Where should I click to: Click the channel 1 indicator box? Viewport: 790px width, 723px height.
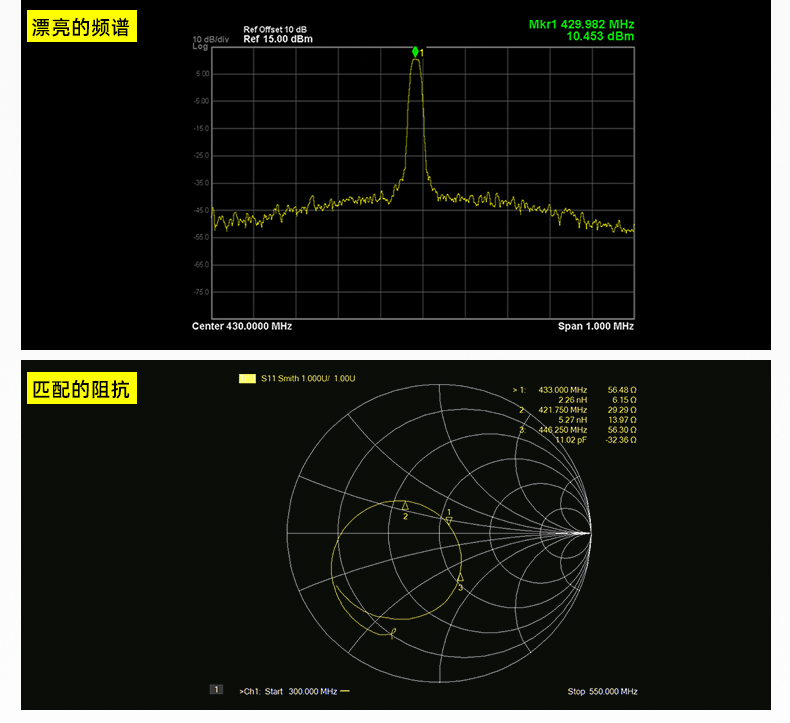pos(216,689)
